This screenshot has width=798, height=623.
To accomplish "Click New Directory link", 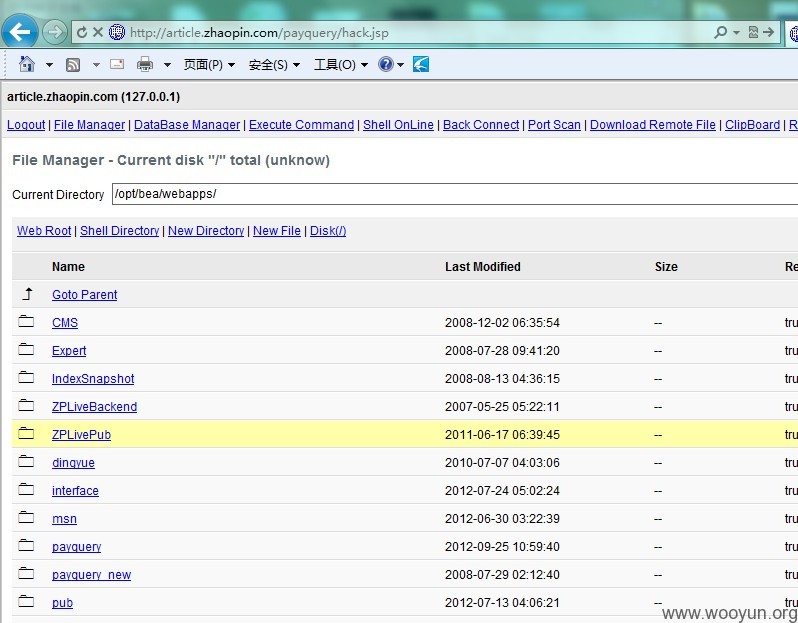I will click(x=206, y=231).
